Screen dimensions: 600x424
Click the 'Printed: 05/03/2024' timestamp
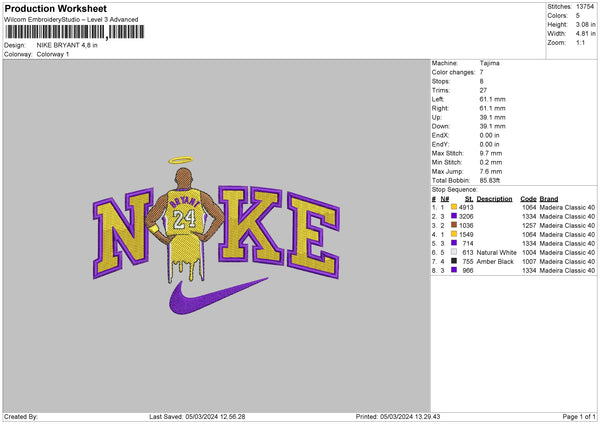click(x=398, y=416)
